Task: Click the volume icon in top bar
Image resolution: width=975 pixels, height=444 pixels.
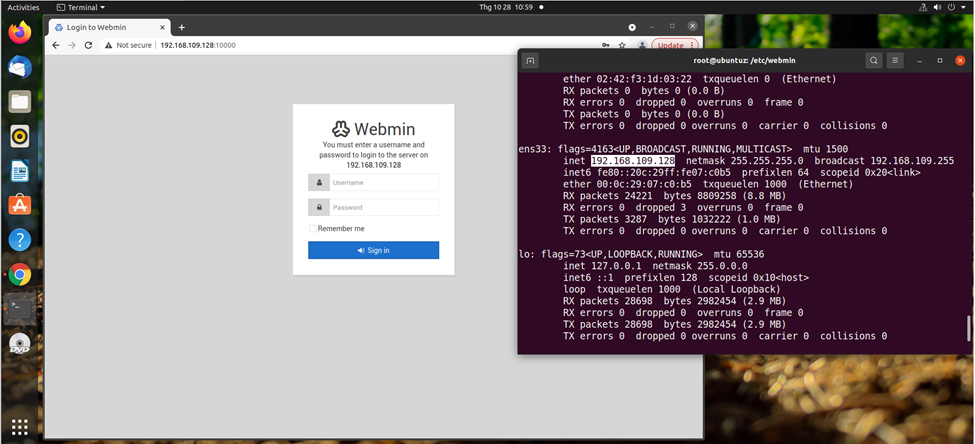Action: point(936,7)
